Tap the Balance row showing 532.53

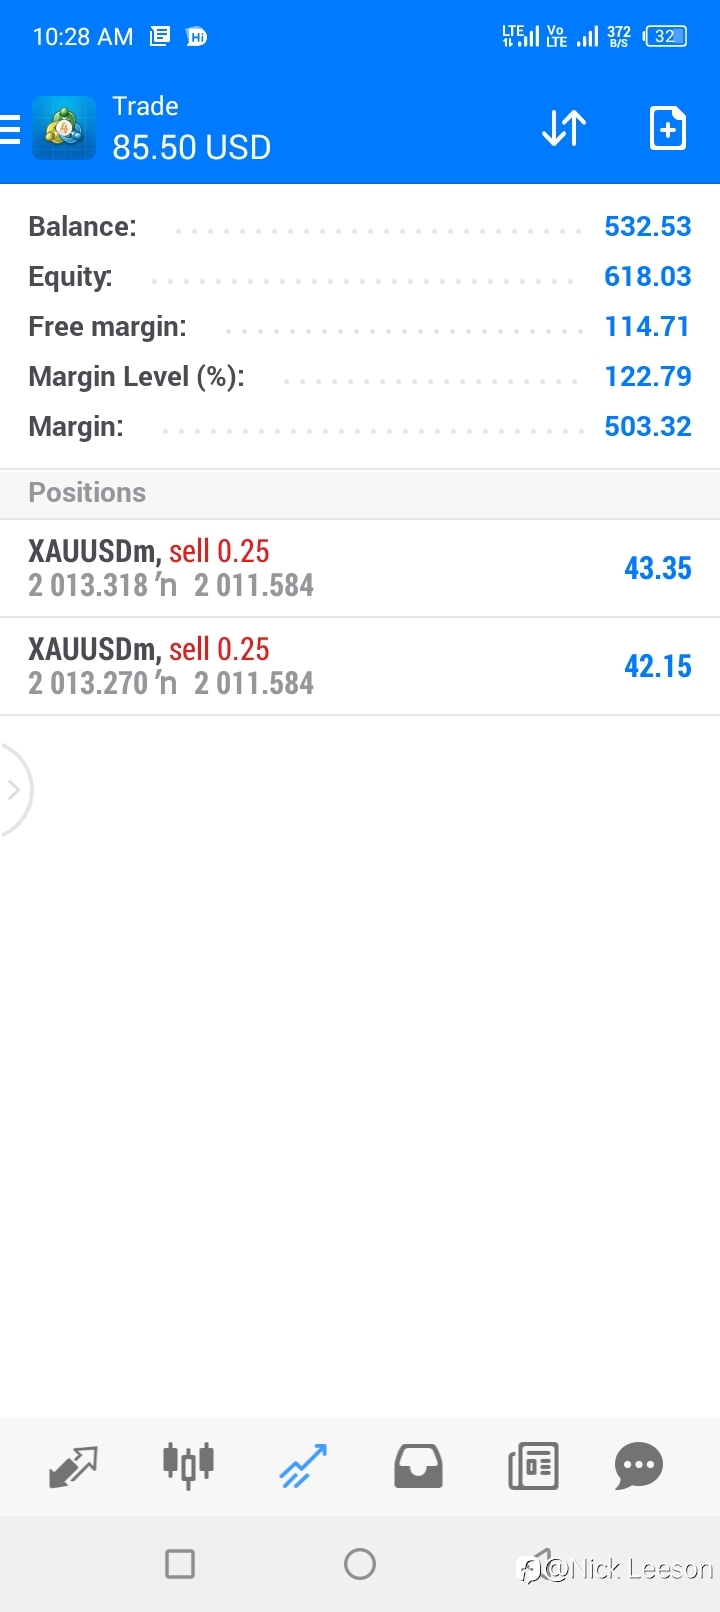click(360, 226)
